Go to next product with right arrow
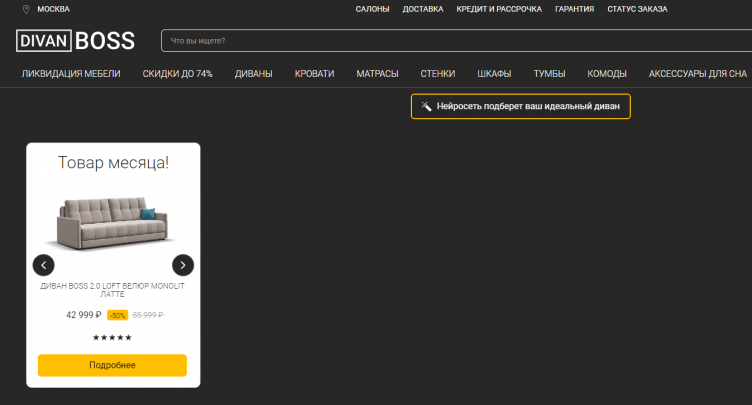Viewport: 752px width, 405px height. click(x=182, y=265)
